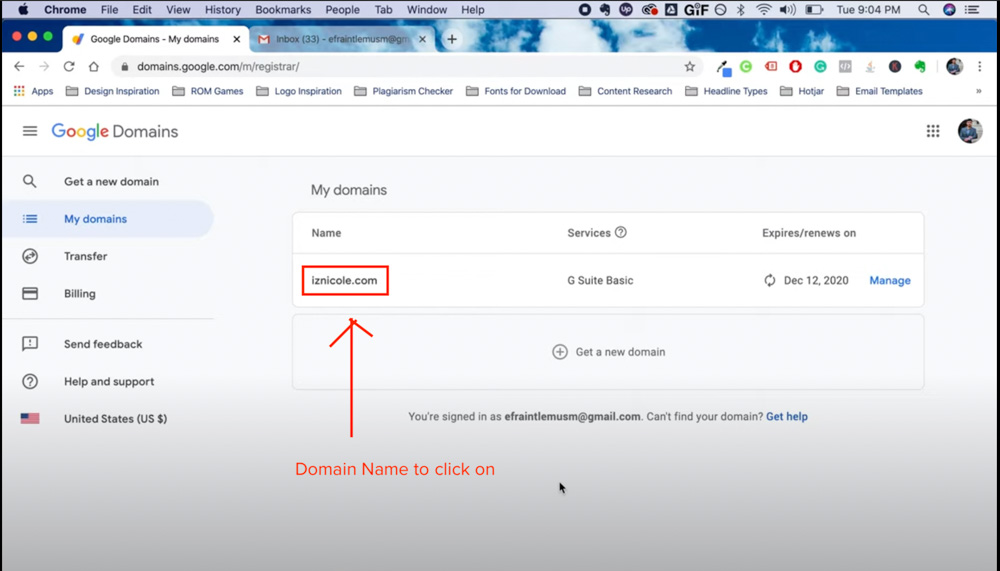Open the Headline Types bookmark folder
Viewport: 1000px width, 571px height.
click(x=726, y=91)
